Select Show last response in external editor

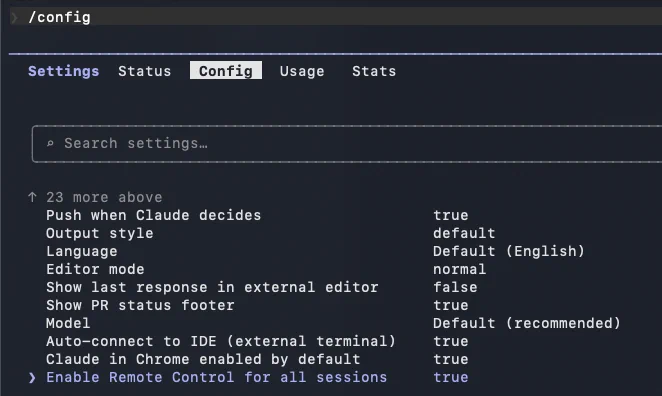[x=212, y=288]
